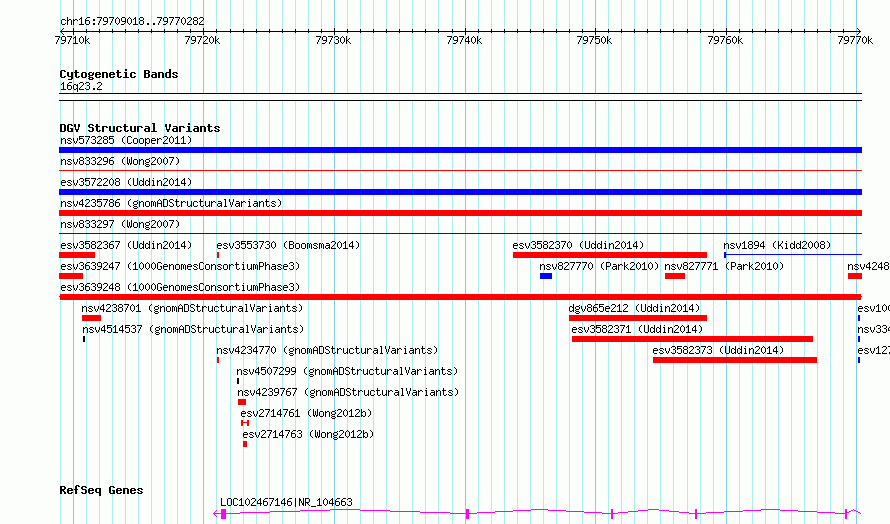Open variant label nsv4507299 (gnomADStructuralVariants)
Viewport: 890px width, 524px height.
click(347, 371)
